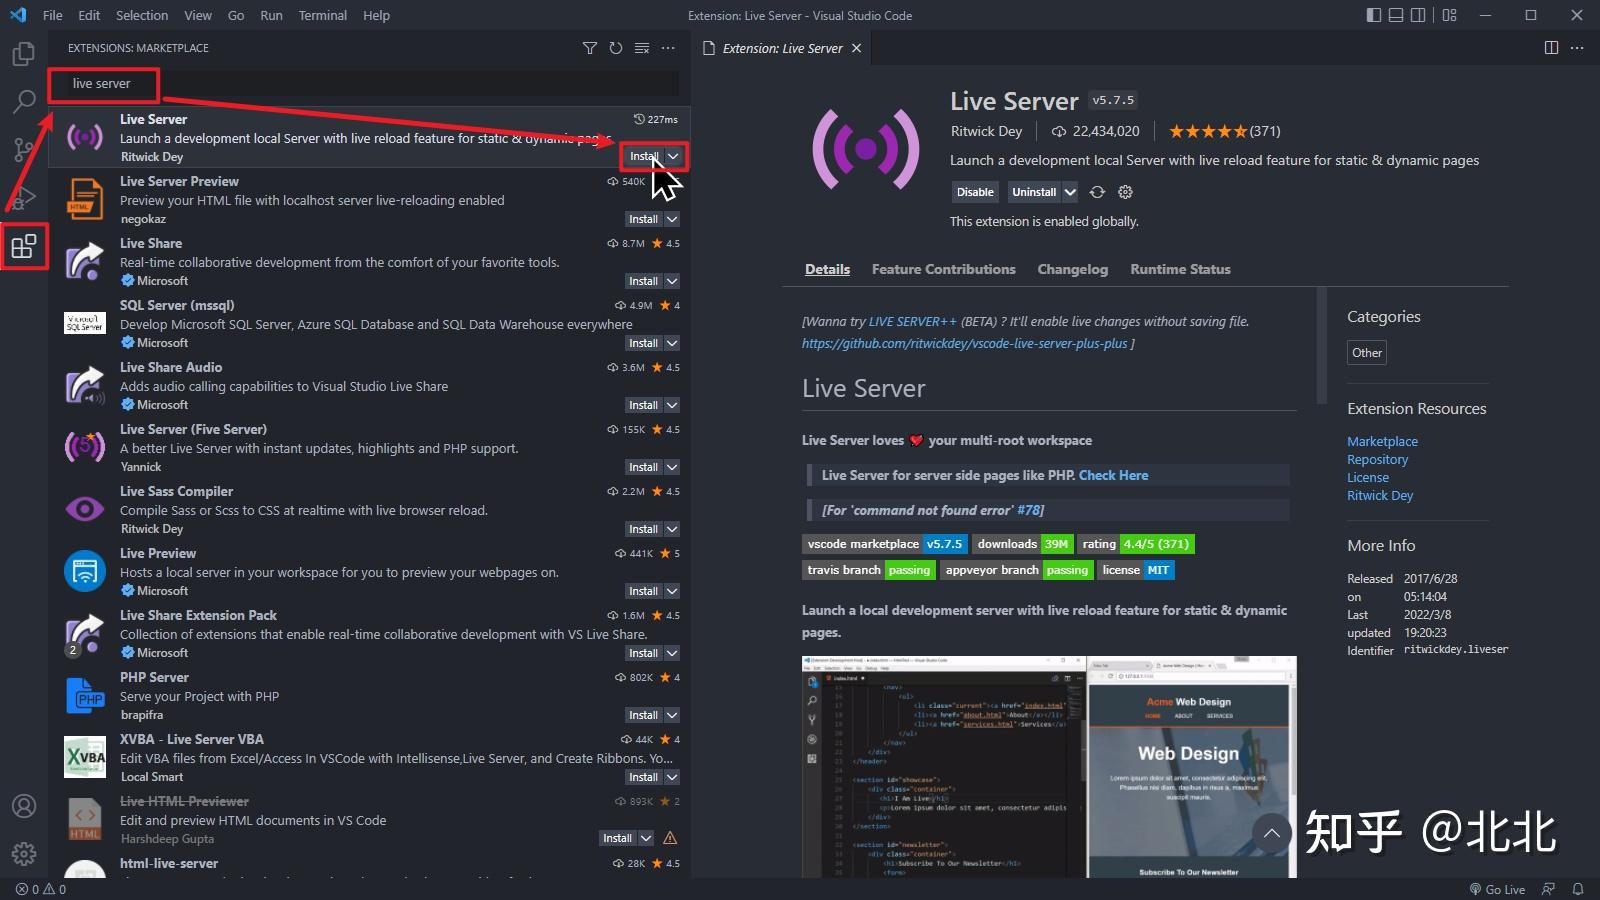The image size is (1600, 900).
Task: Click Go Live in the status bar
Action: coord(1499,889)
